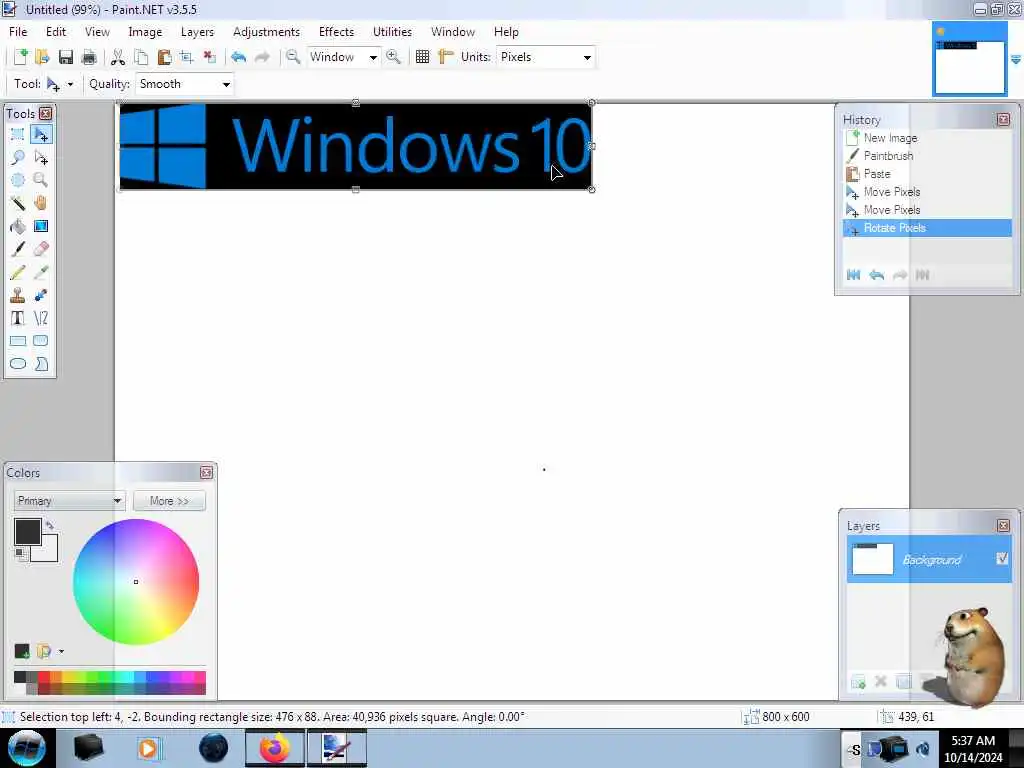Viewport: 1024px width, 768px height.
Task: Select the Eraser tool
Action: (41, 249)
